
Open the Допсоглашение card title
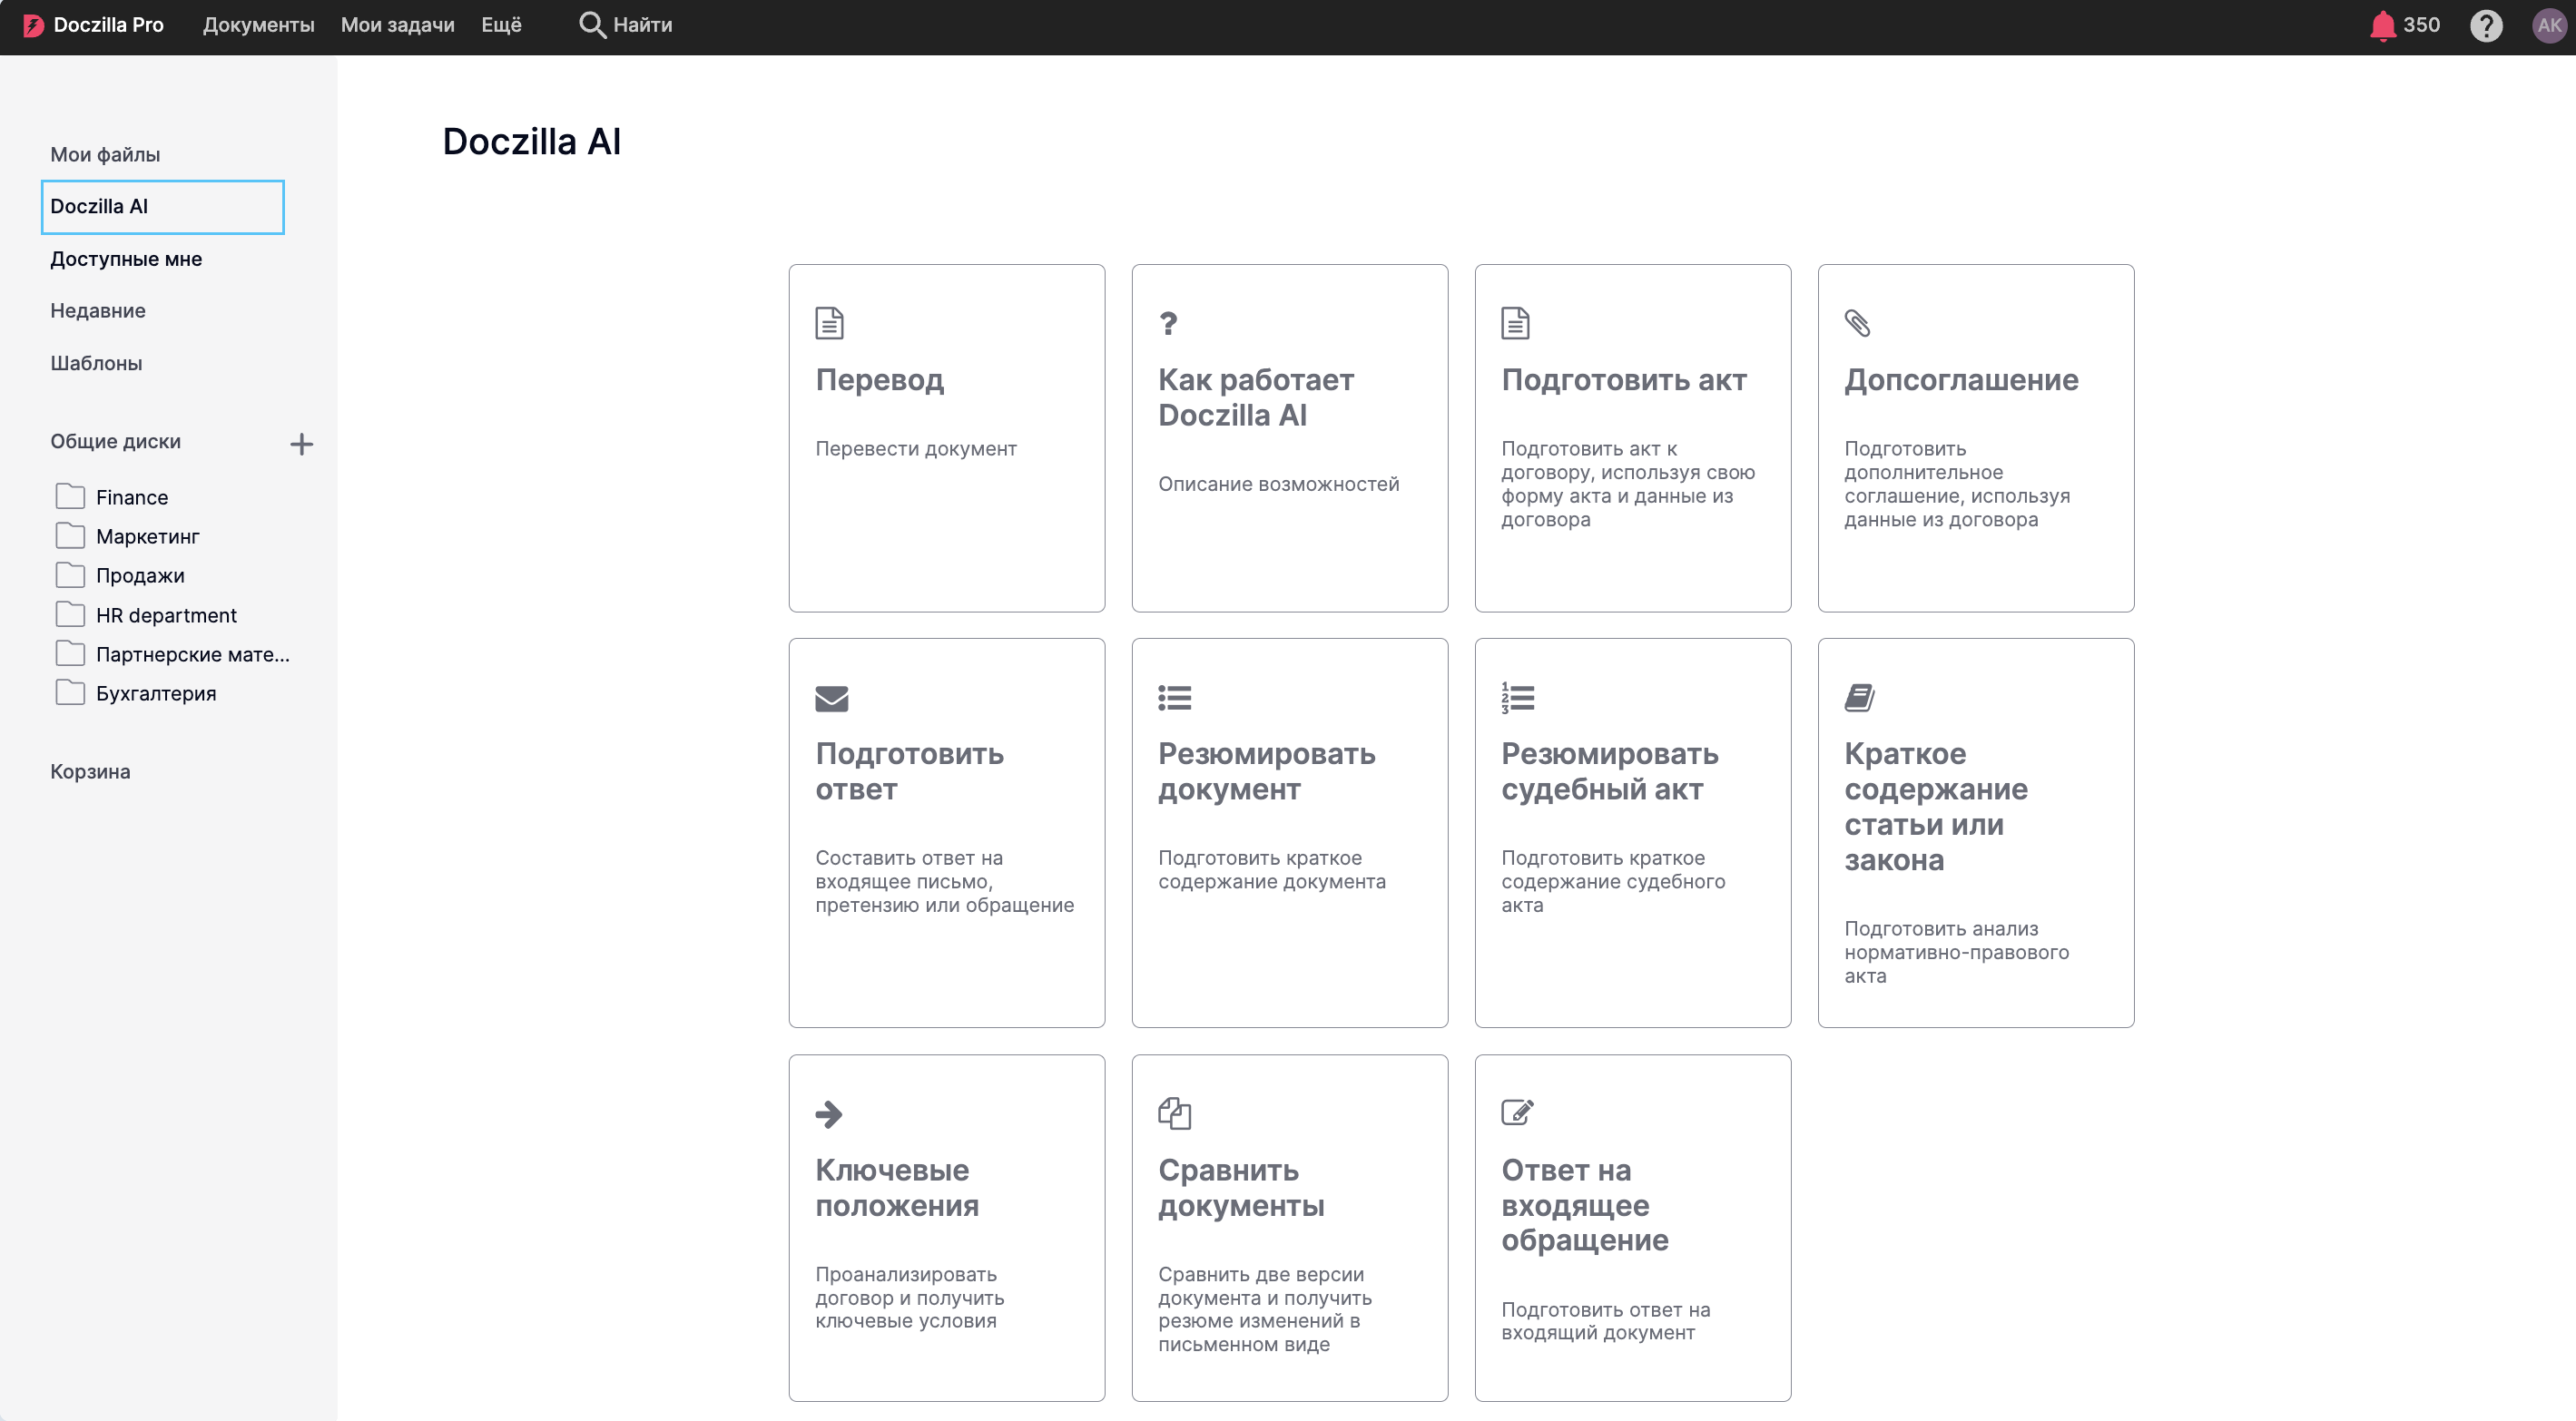[1961, 381]
